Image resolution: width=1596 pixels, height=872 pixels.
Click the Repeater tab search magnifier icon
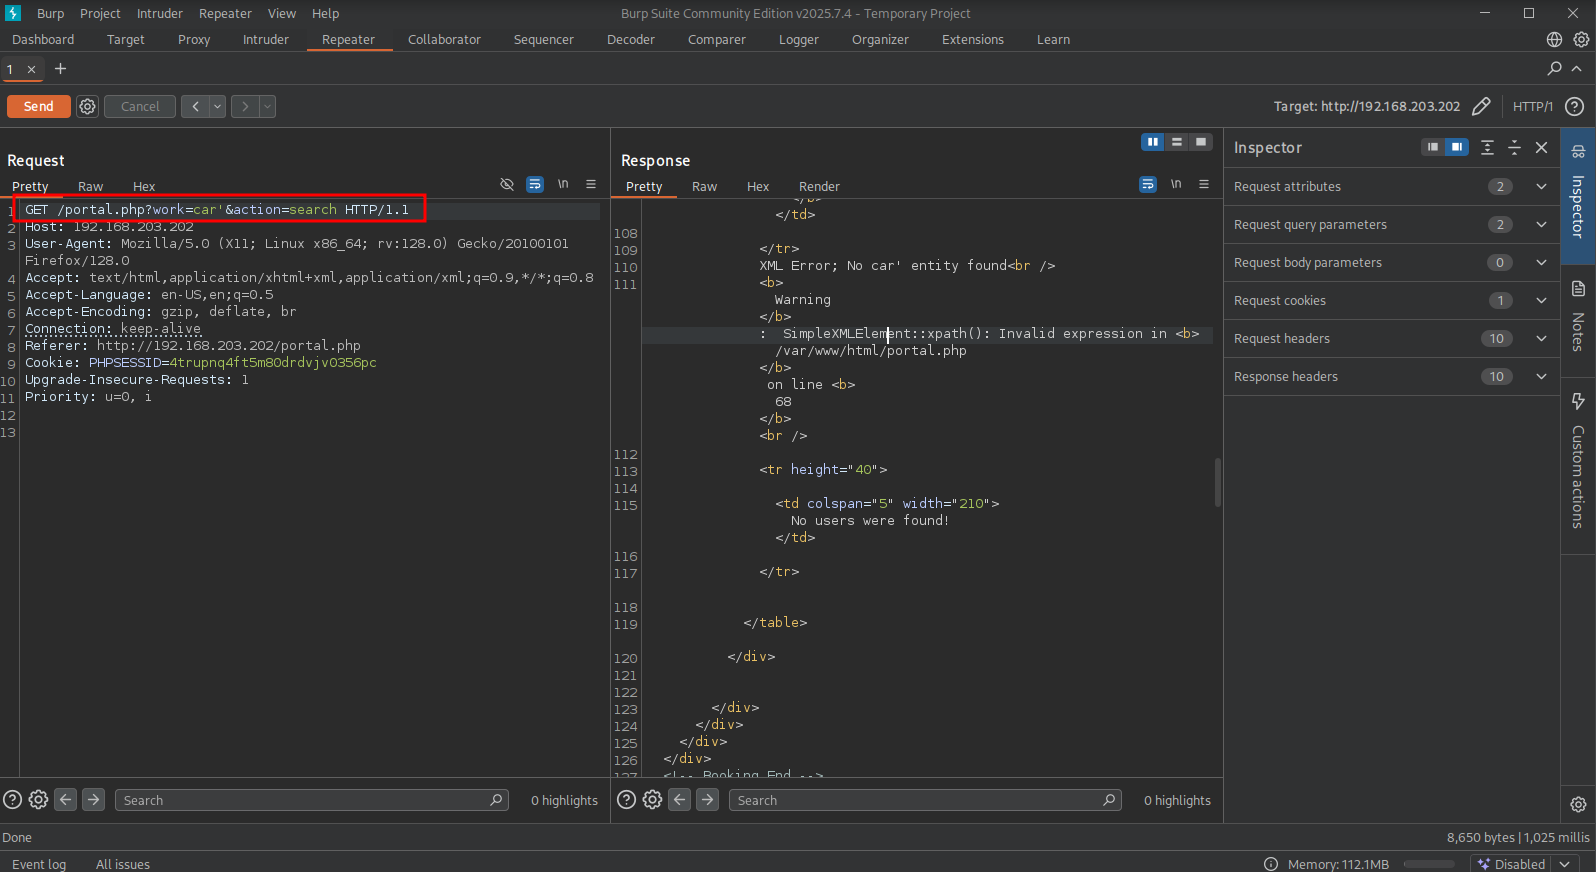(x=1554, y=69)
